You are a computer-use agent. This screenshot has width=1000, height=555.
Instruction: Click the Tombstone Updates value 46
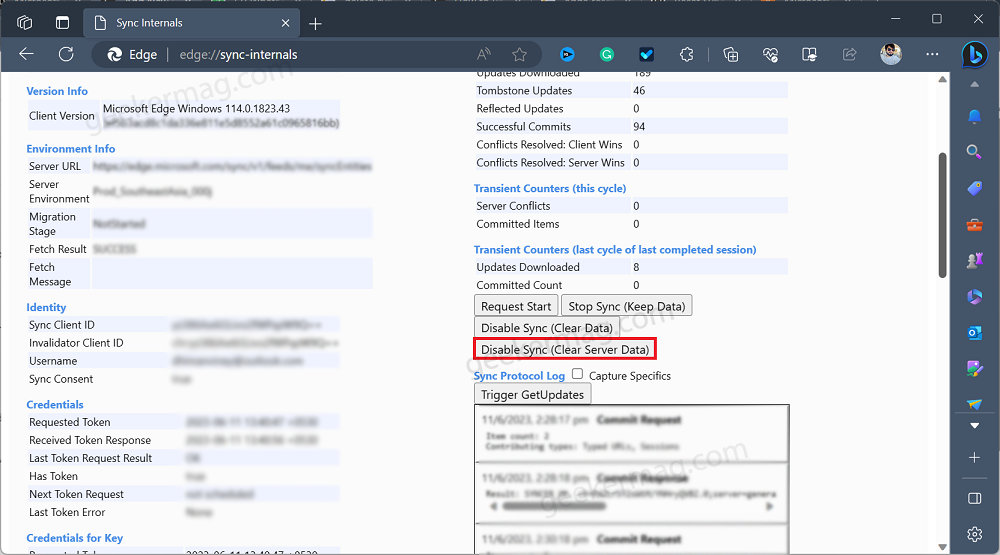639,91
